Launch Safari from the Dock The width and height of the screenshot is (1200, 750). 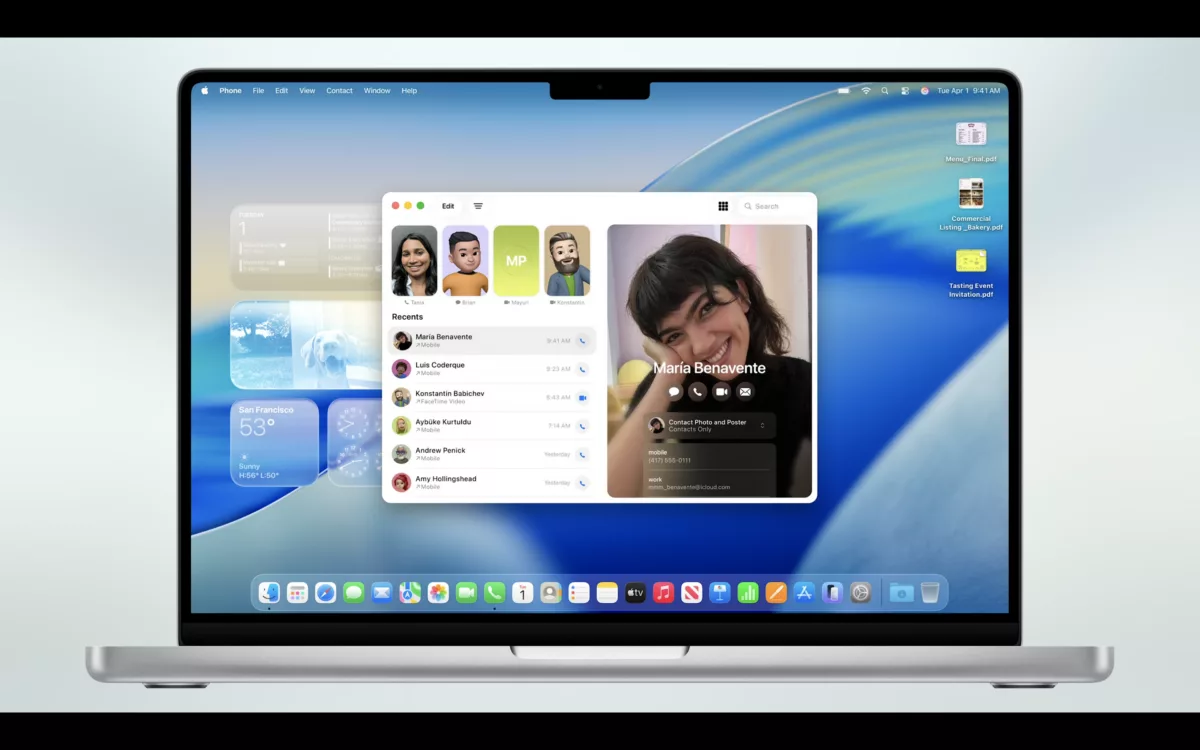pos(325,593)
